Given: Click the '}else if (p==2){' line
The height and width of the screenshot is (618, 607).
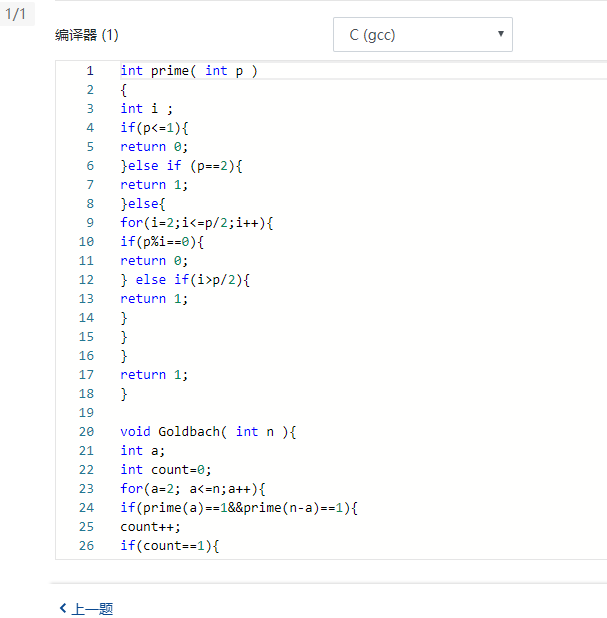Looking at the screenshot, I should click(x=182, y=166).
